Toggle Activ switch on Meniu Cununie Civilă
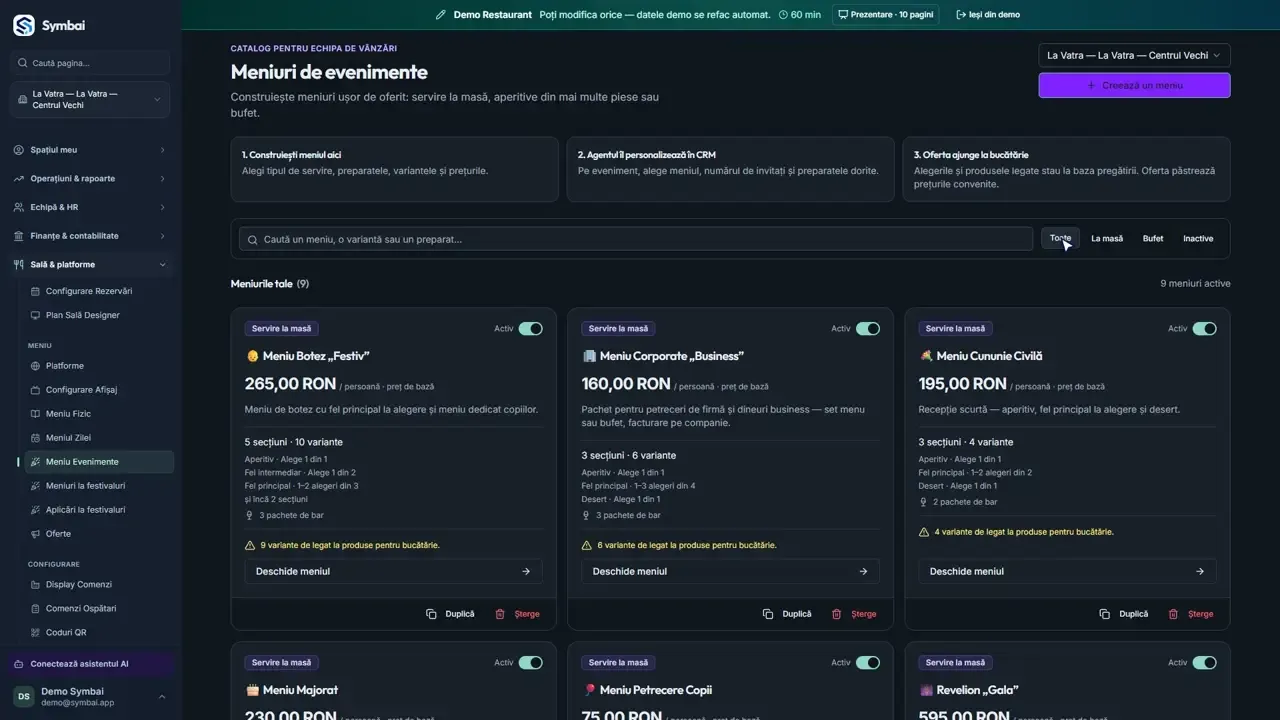 [x=1205, y=328]
